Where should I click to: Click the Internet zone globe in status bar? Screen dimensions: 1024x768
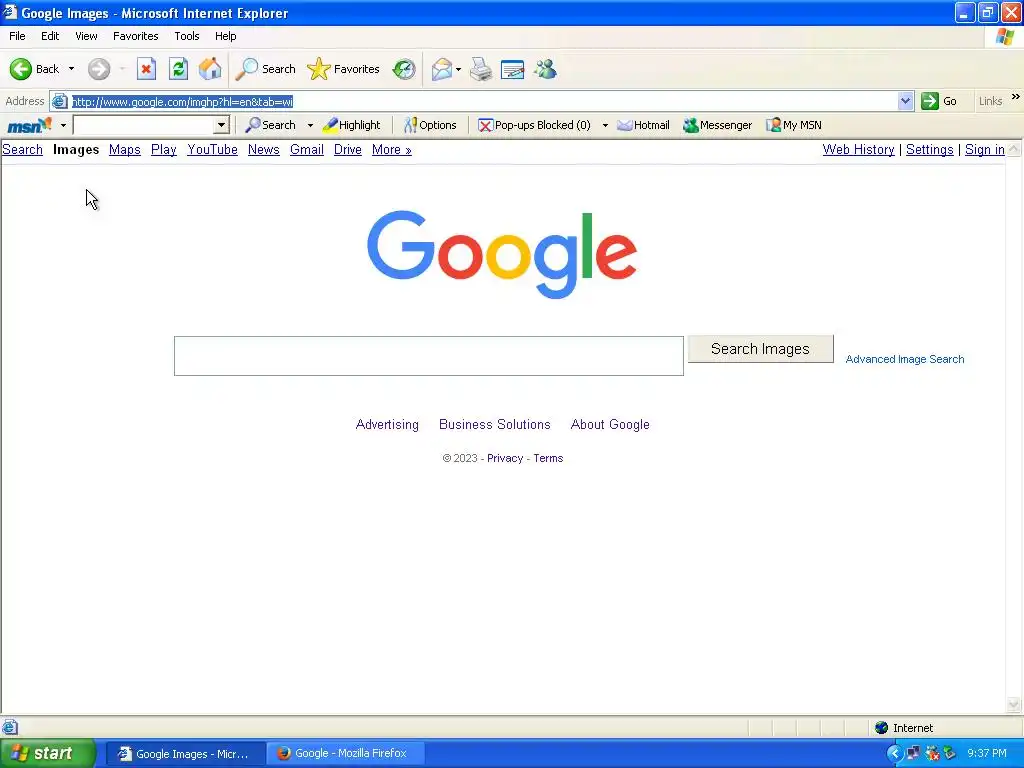coord(882,728)
